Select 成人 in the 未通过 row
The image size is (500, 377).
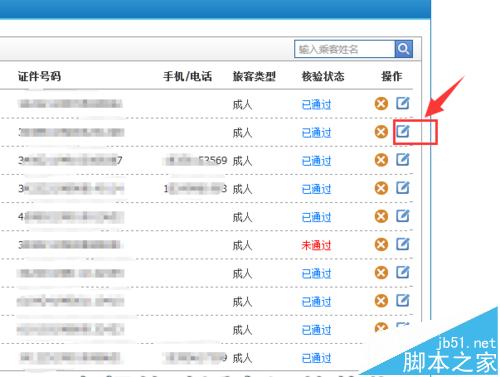coord(242,245)
